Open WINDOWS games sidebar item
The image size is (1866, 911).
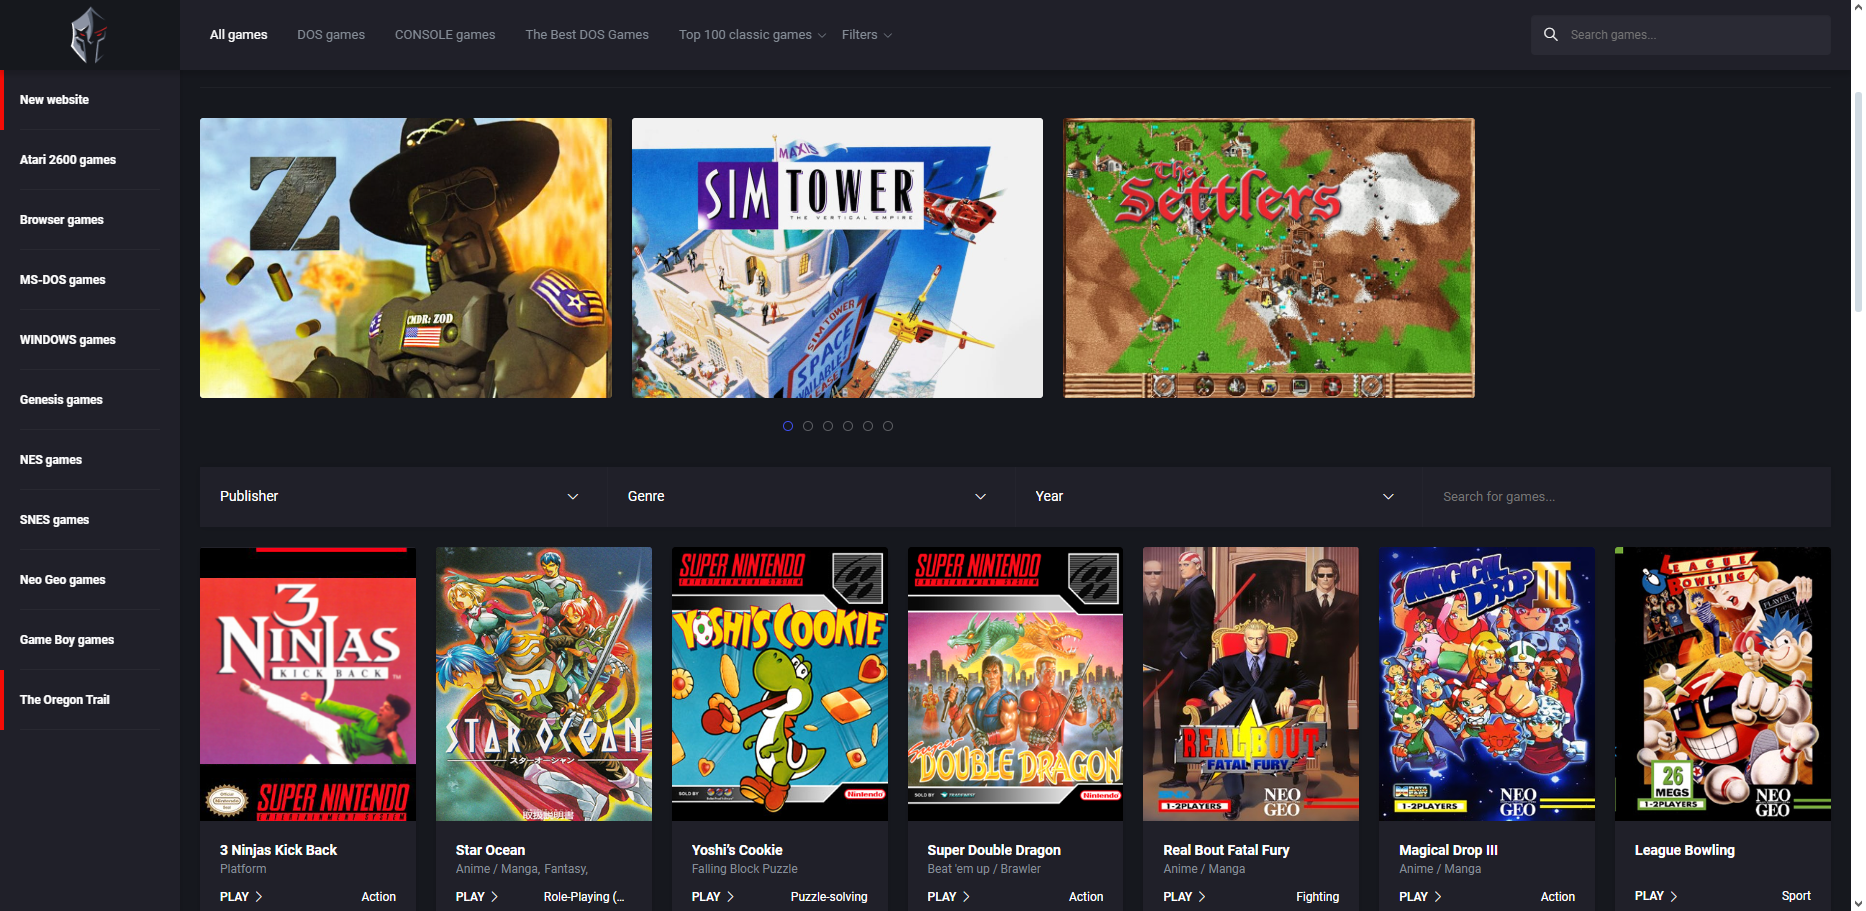[x=68, y=340]
